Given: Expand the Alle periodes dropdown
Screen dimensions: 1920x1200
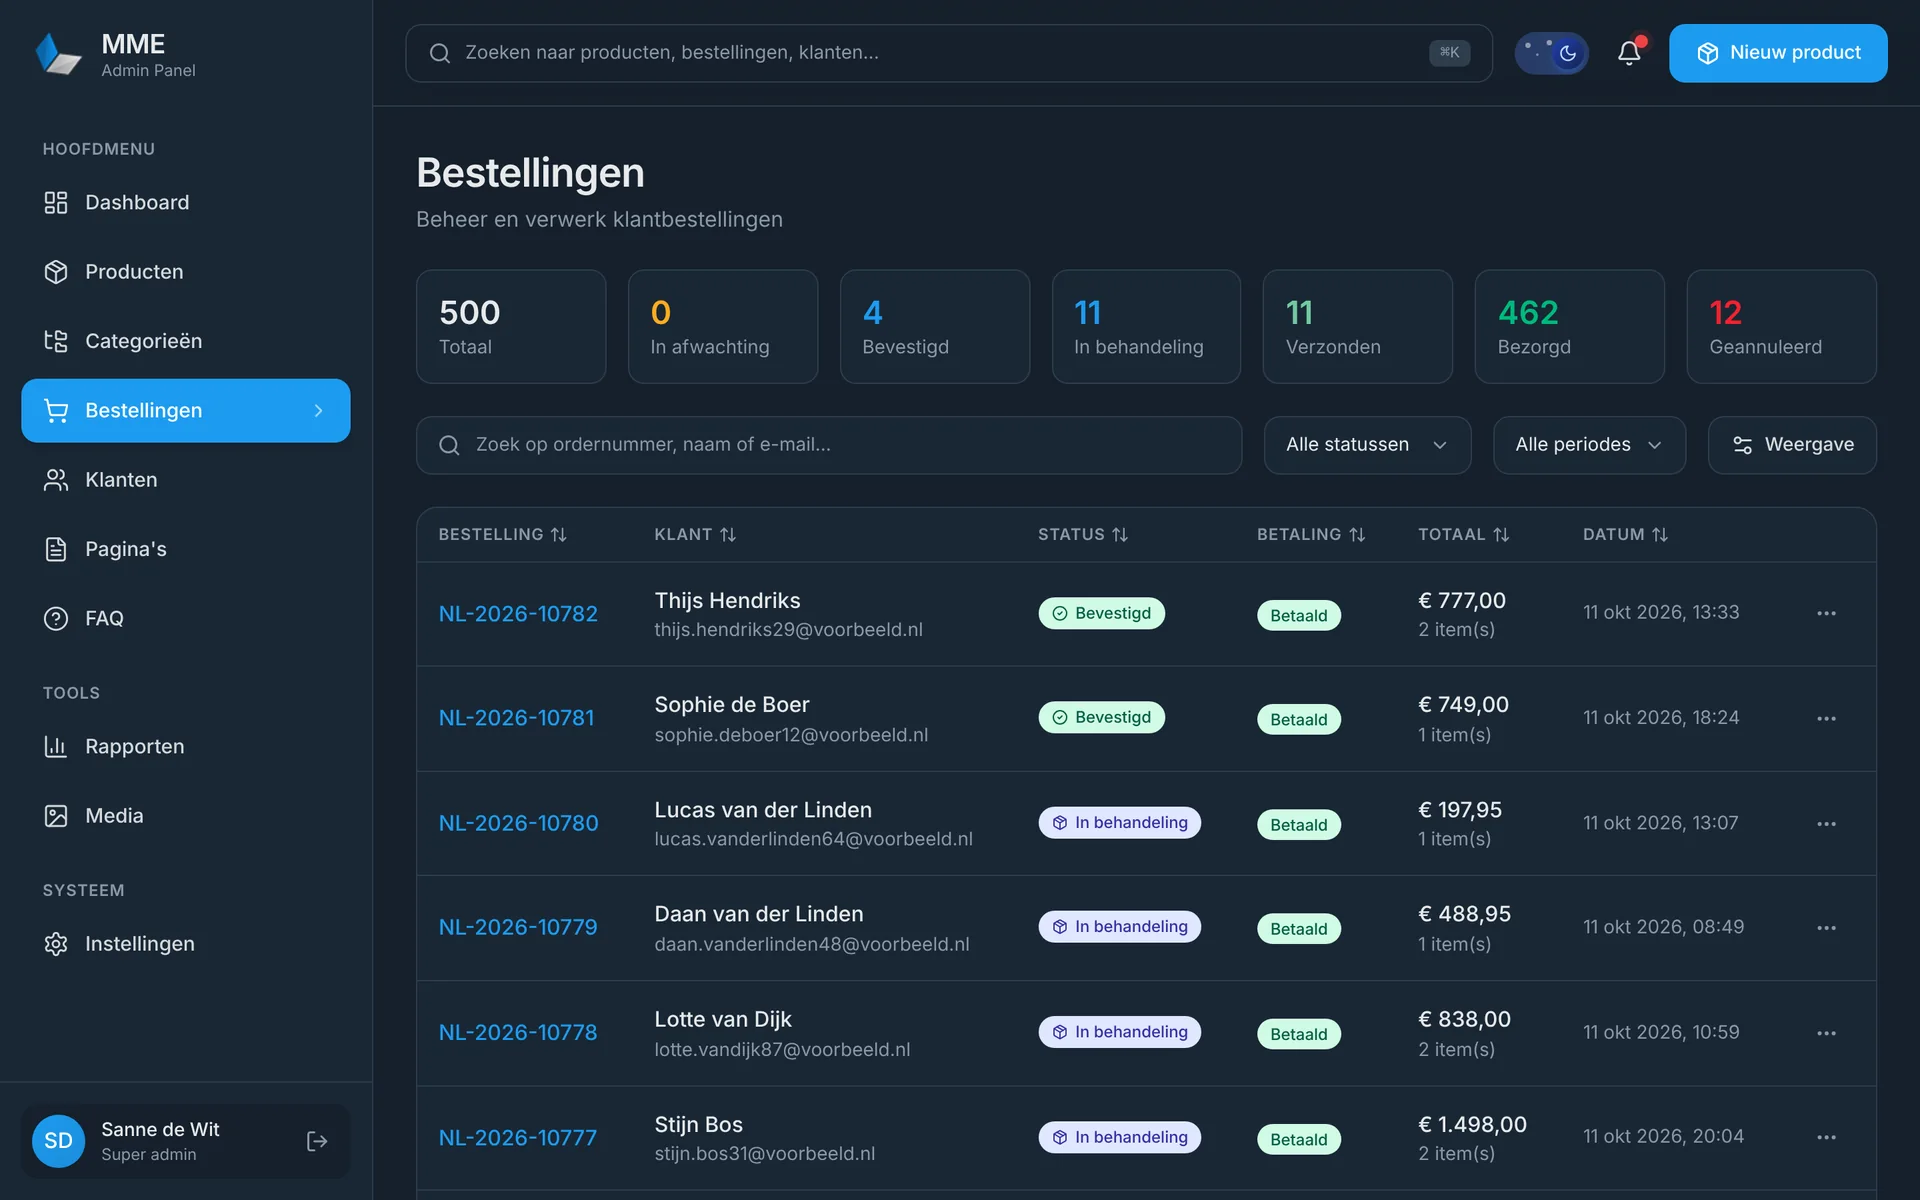Looking at the screenshot, I should click(x=1589, y=445).
